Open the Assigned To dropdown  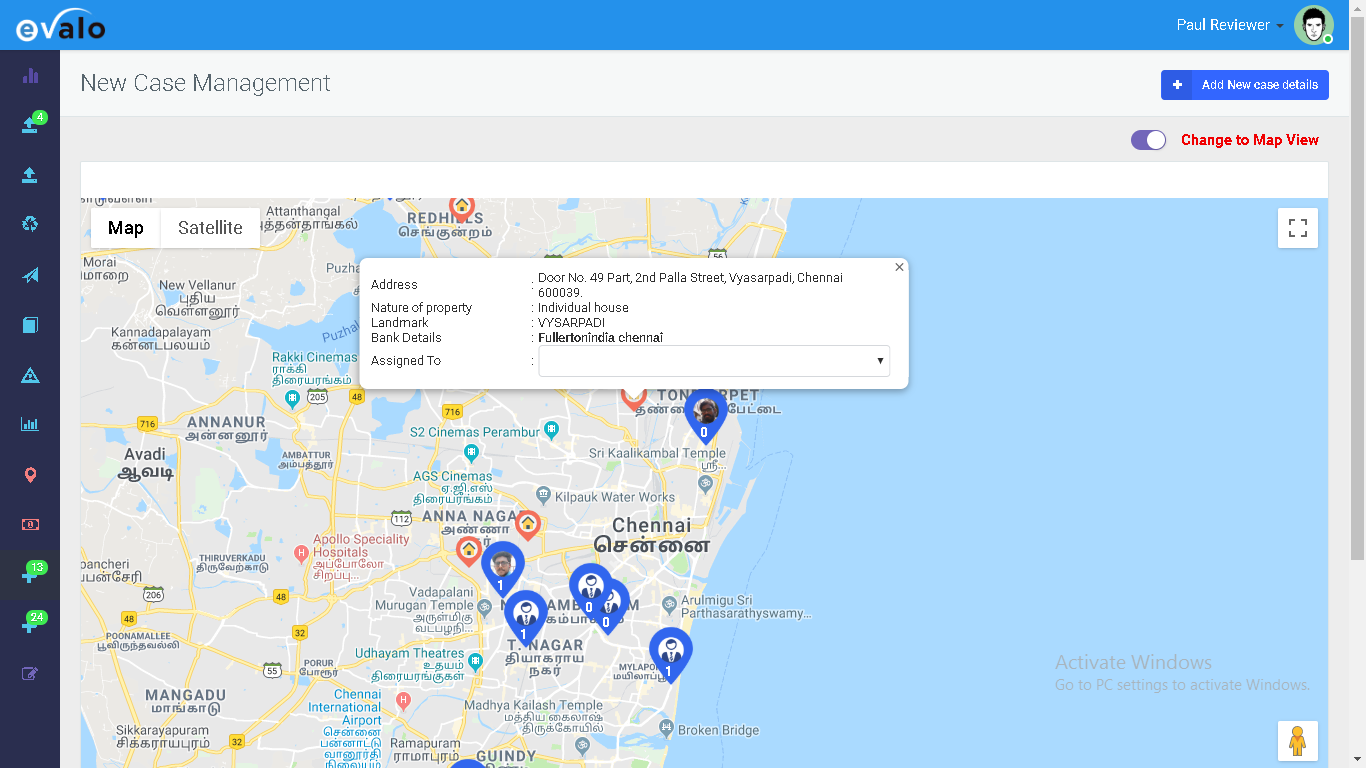[713, 361]
